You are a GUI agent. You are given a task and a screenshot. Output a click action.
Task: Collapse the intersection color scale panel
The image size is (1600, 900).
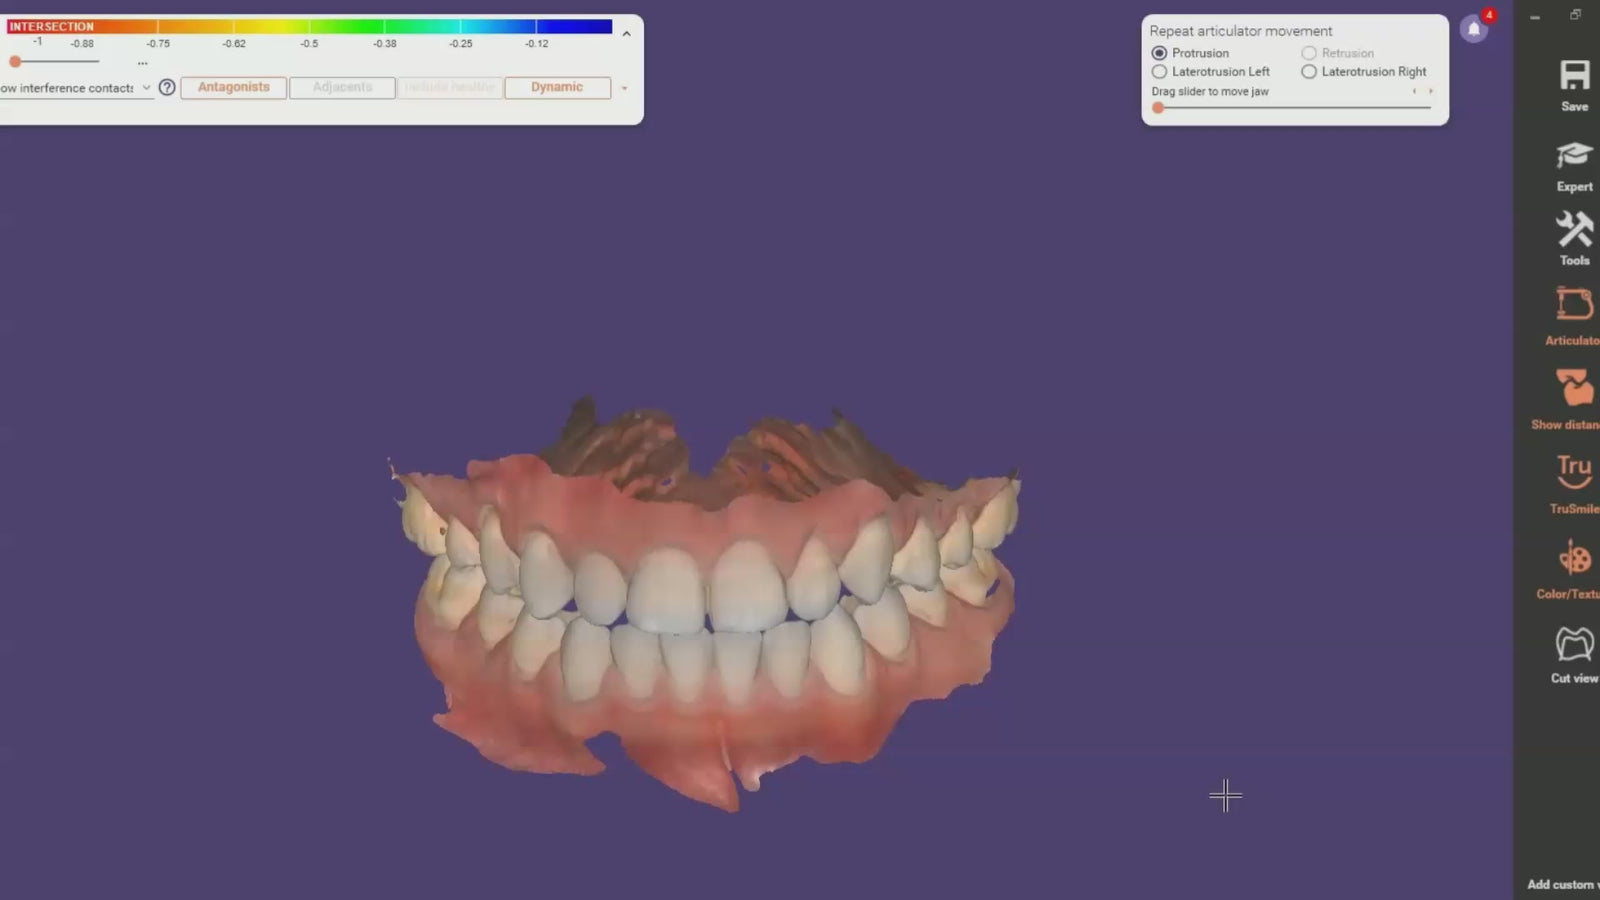pos(627,34)
